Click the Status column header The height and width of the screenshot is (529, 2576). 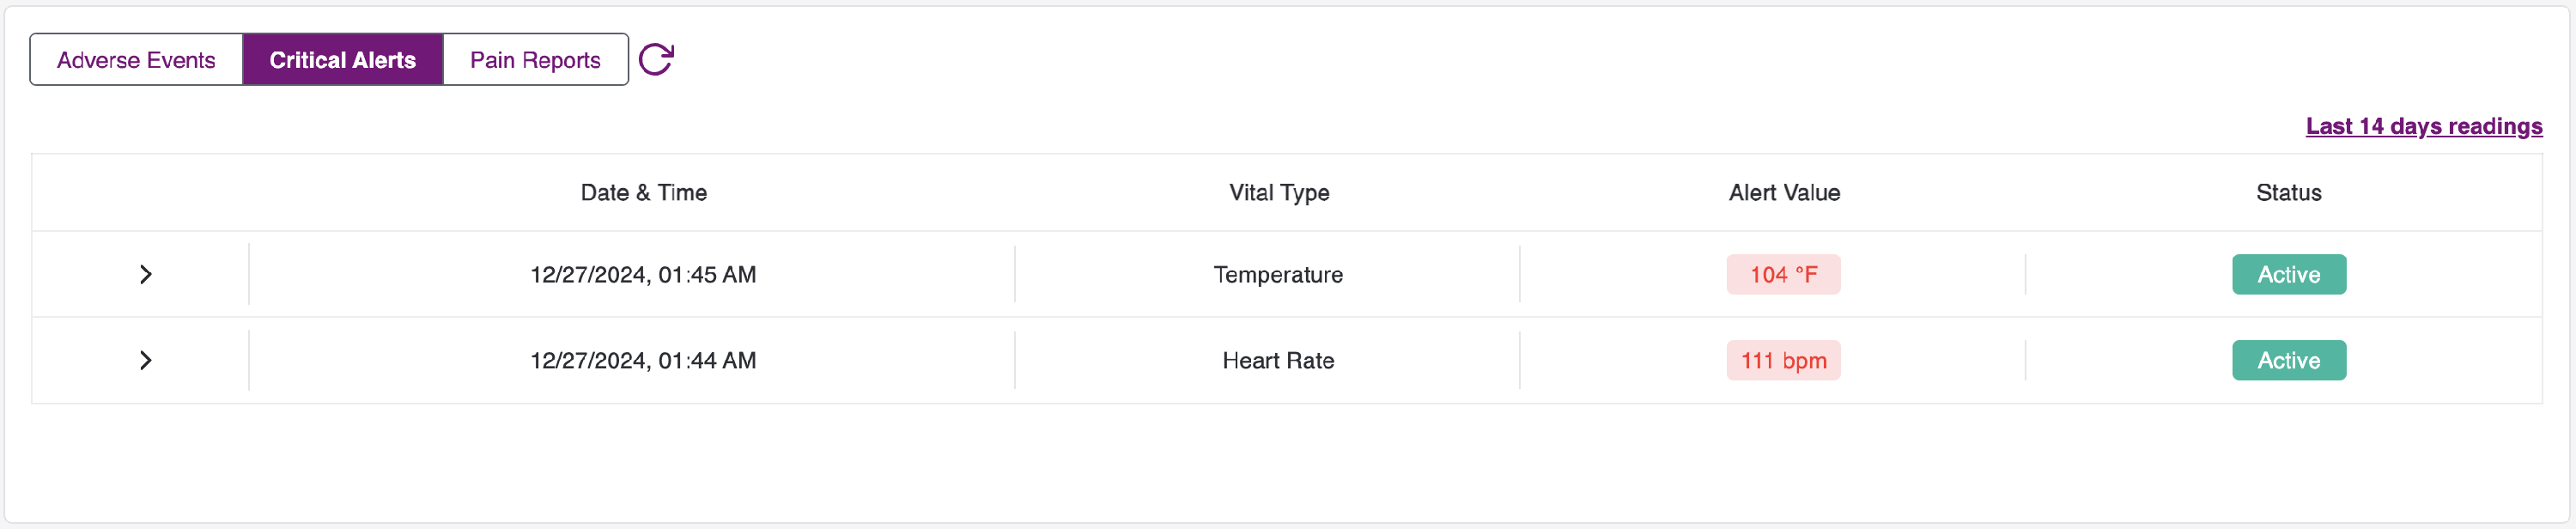click(2288, 193)
